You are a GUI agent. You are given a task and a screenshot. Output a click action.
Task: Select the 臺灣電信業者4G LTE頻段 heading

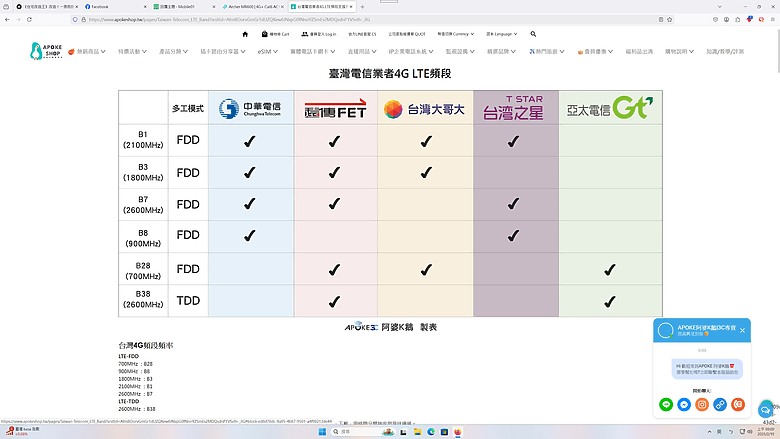coord(390,74)
